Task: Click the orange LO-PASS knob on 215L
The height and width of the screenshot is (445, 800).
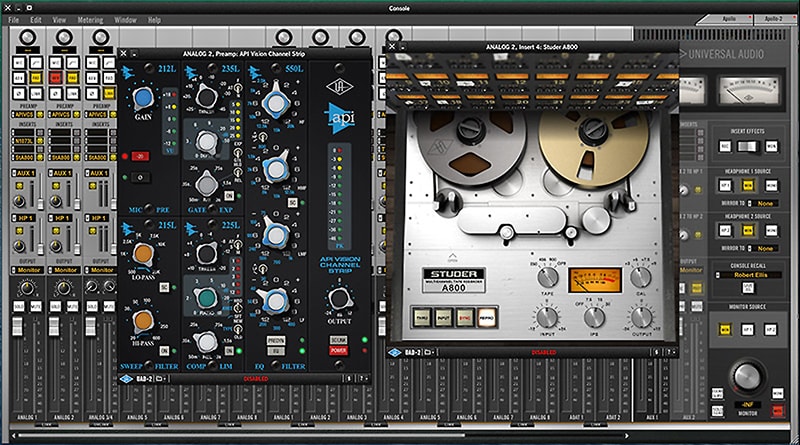Action: tap(143, 253)
